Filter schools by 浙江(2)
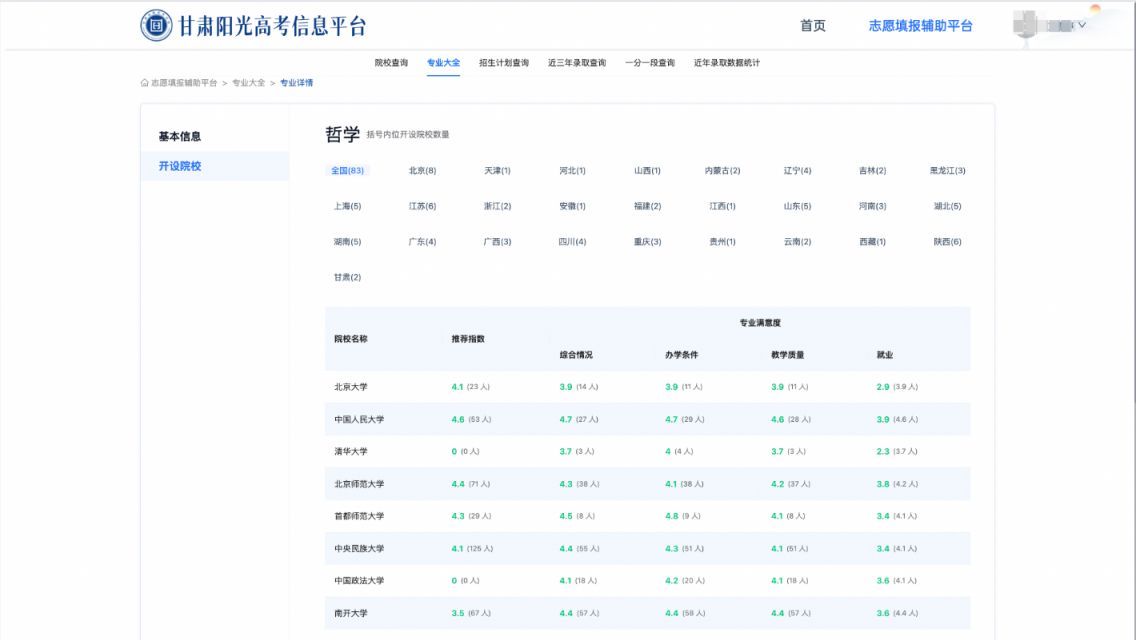 pyautogui.click(x=497, y=206)
